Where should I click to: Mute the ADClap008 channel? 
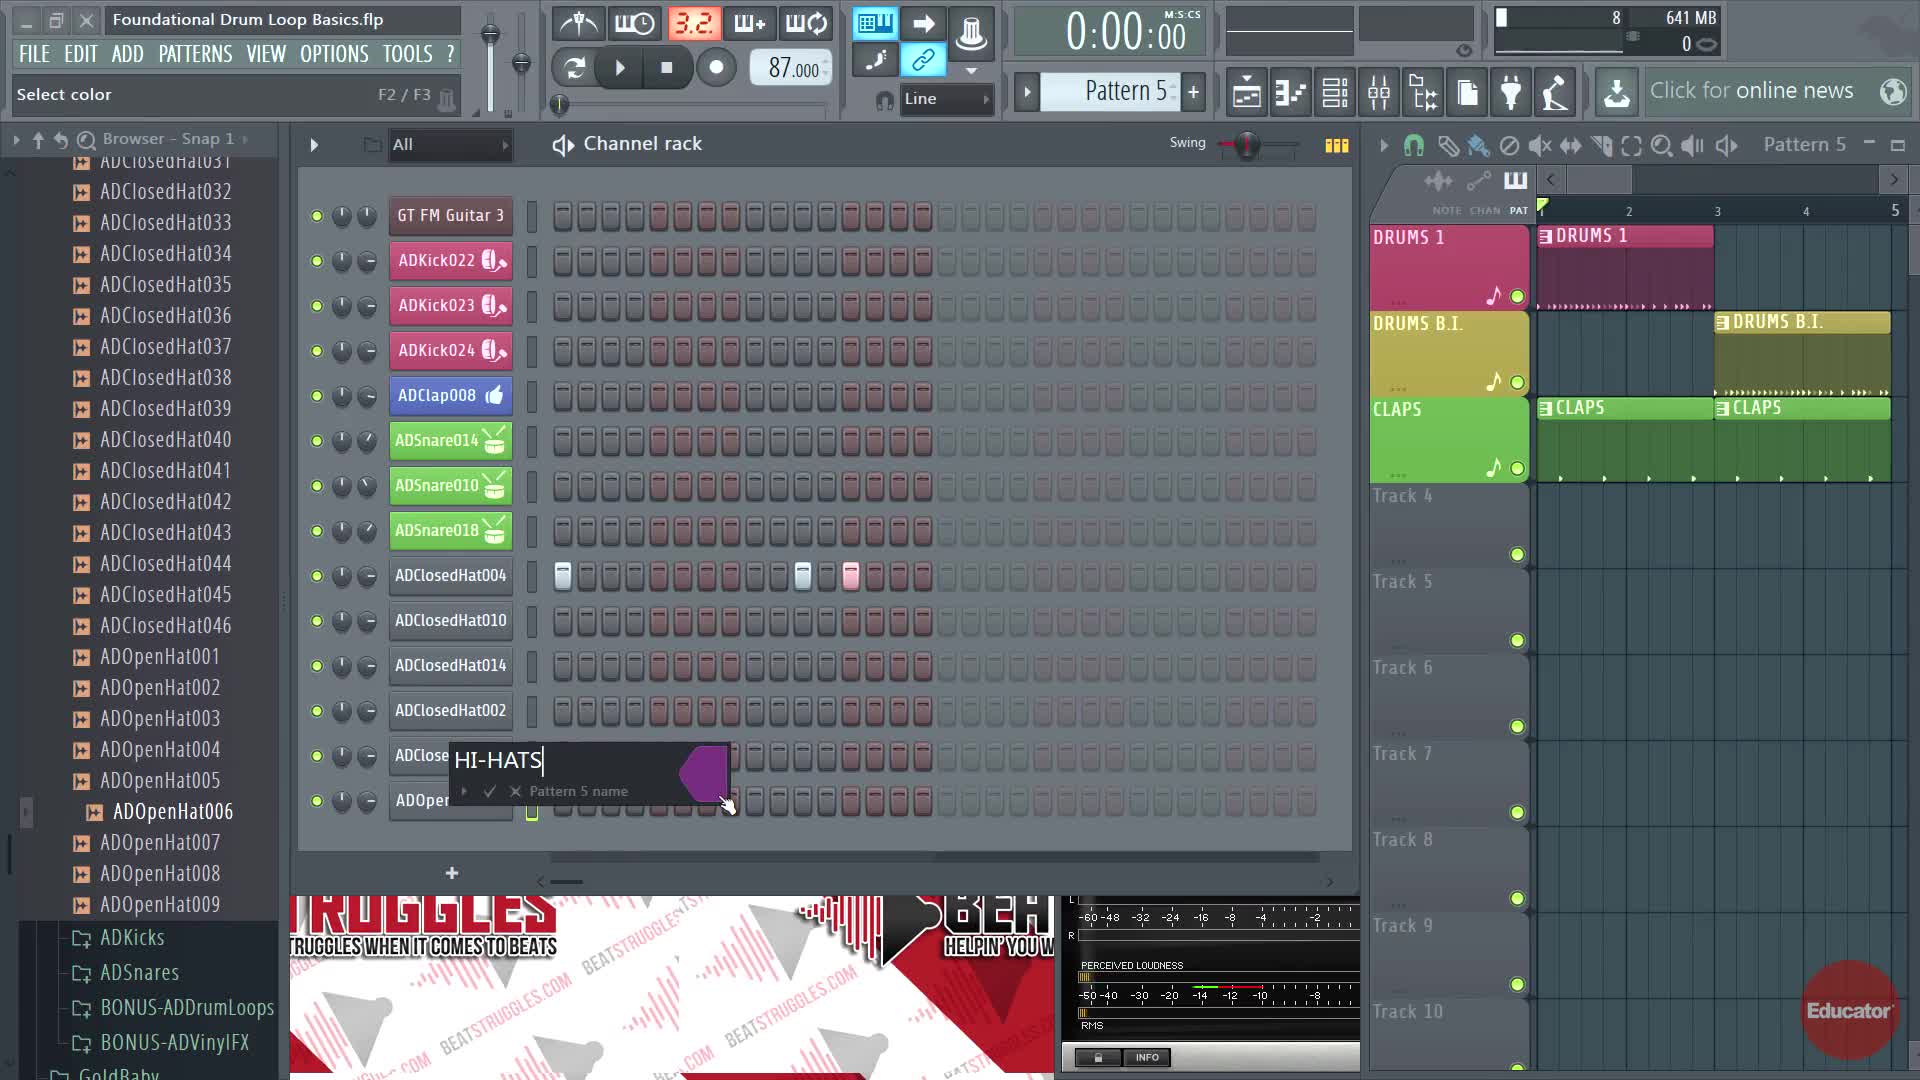(317, 396)
